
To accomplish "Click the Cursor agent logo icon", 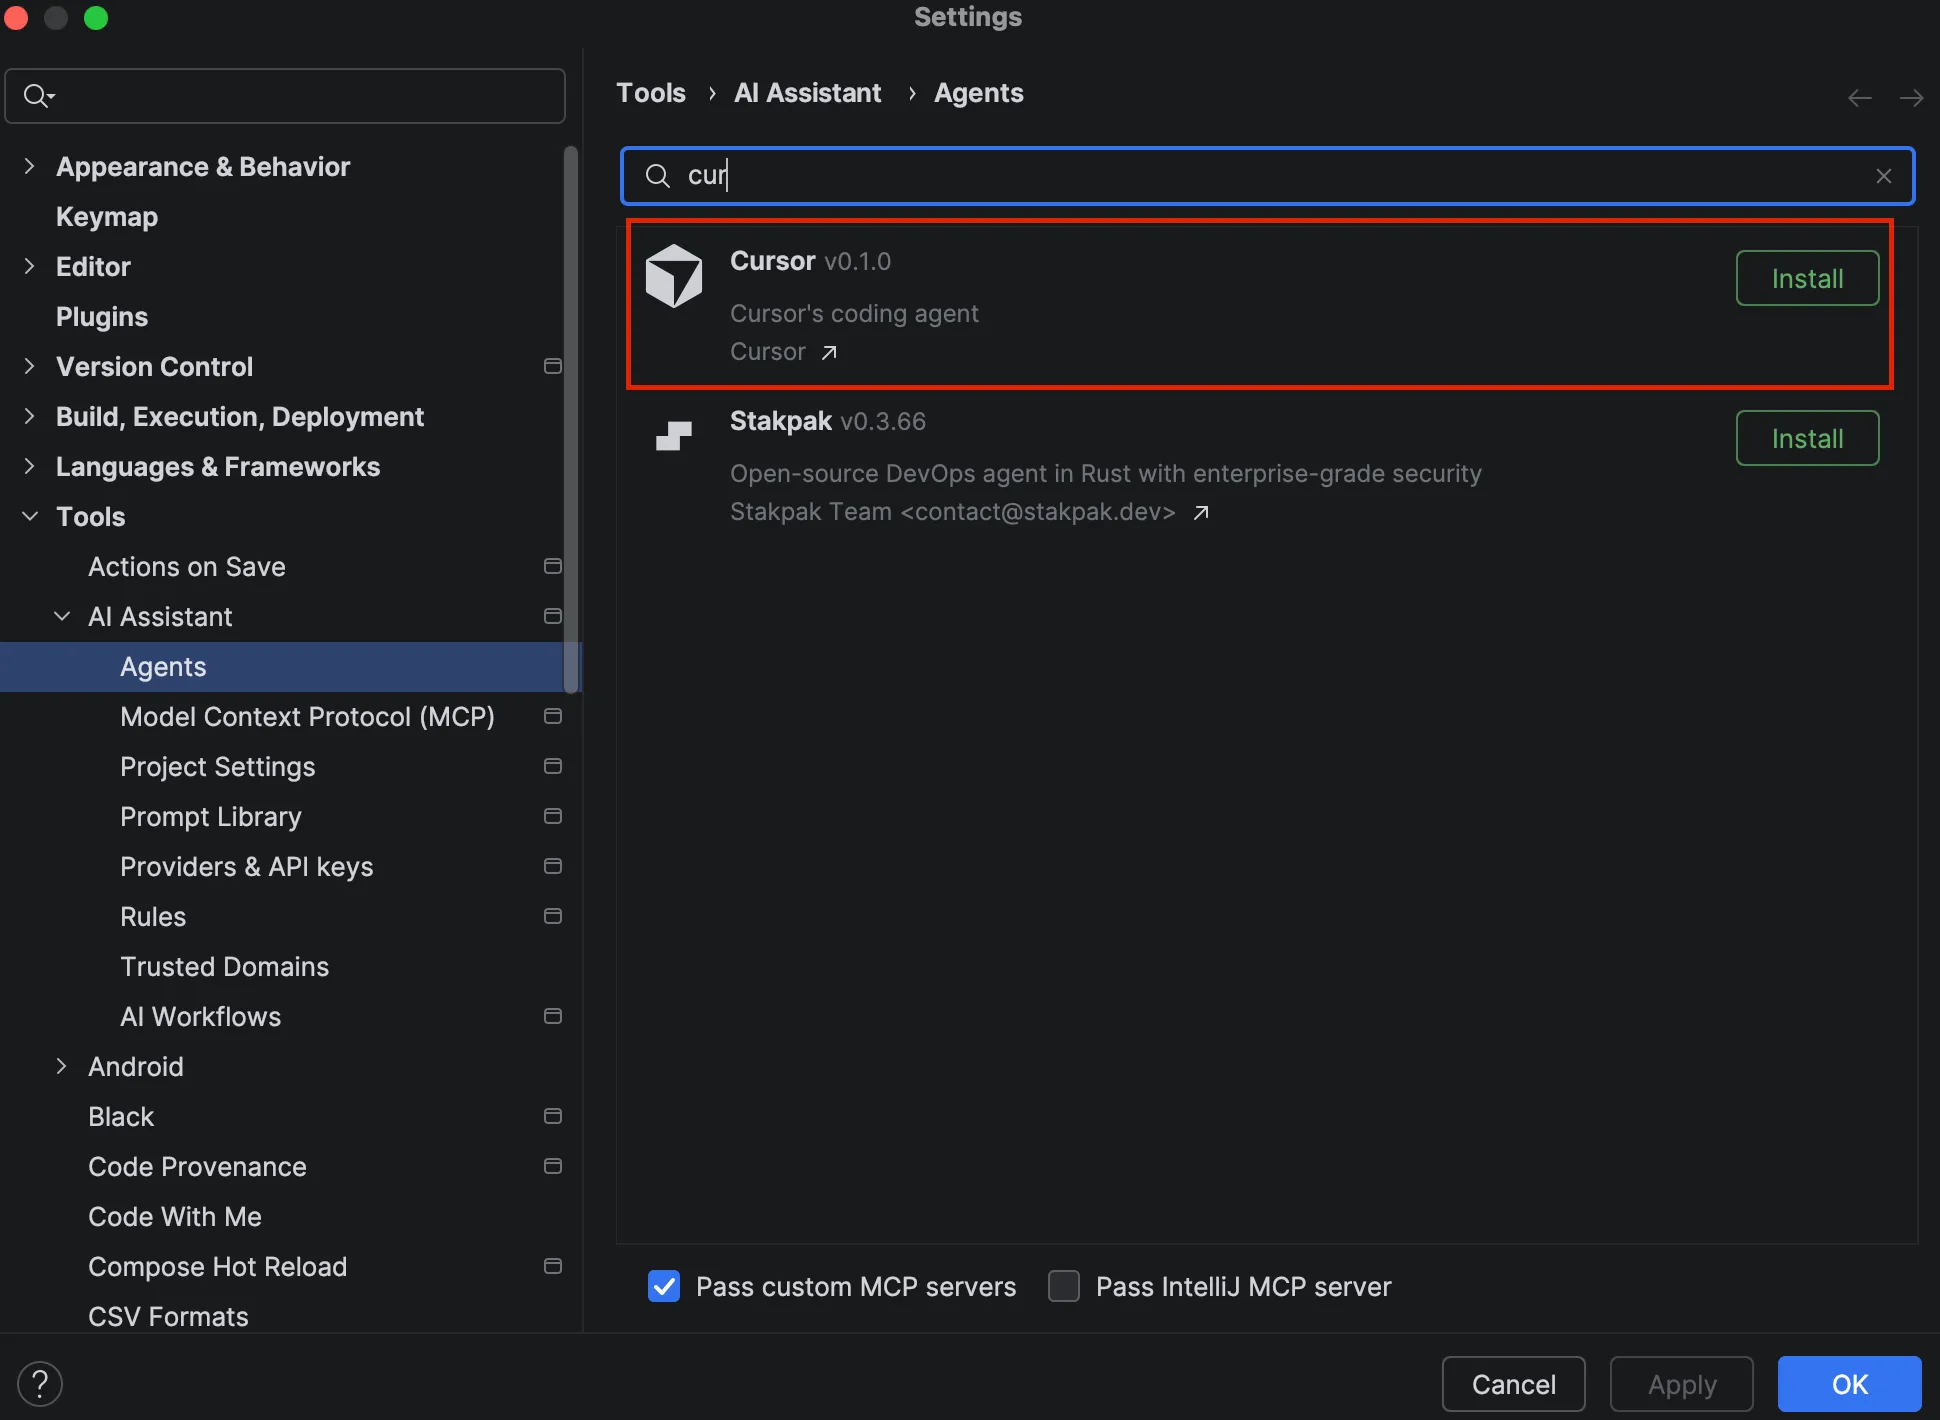I will point(673,276).
